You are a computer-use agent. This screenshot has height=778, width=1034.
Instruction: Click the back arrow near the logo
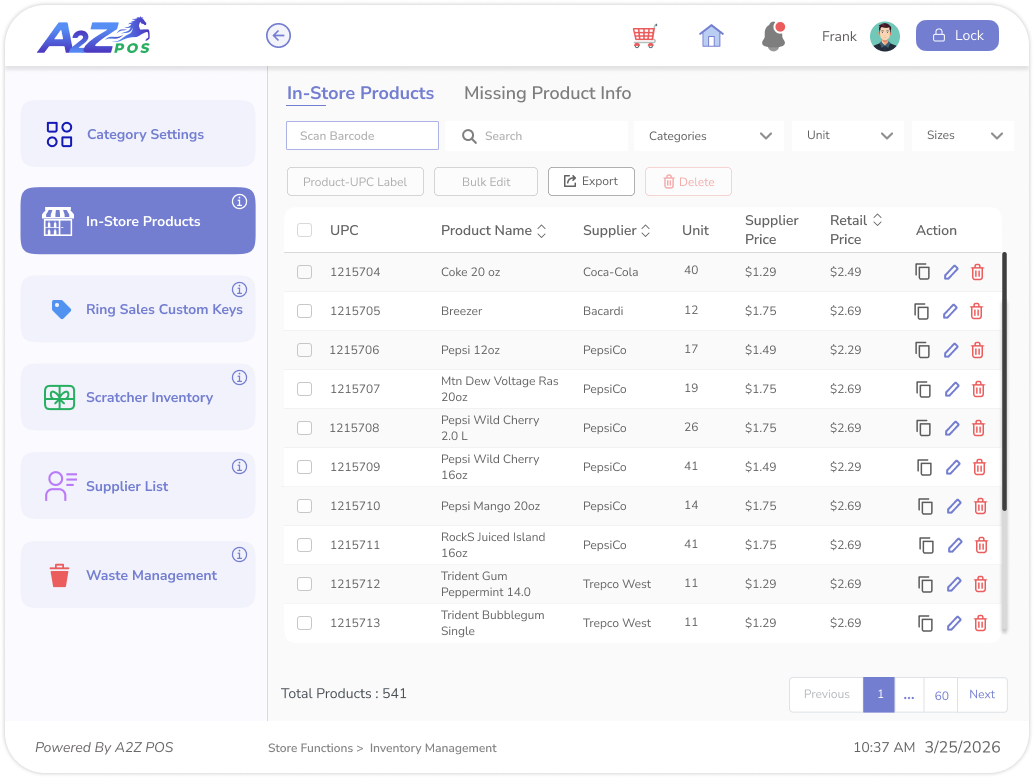click(278, 35)
